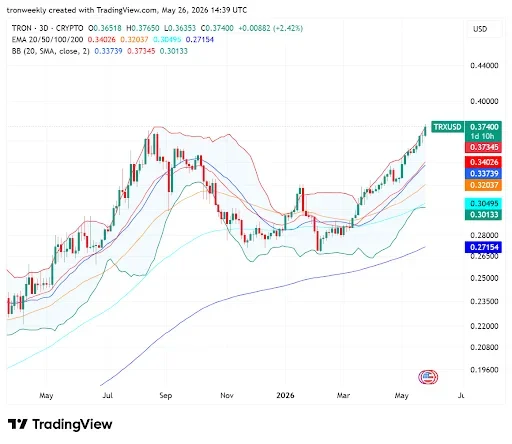Click the 0.25000 price axis label
This screenshot has height=444, width=512.
point(484,278)
